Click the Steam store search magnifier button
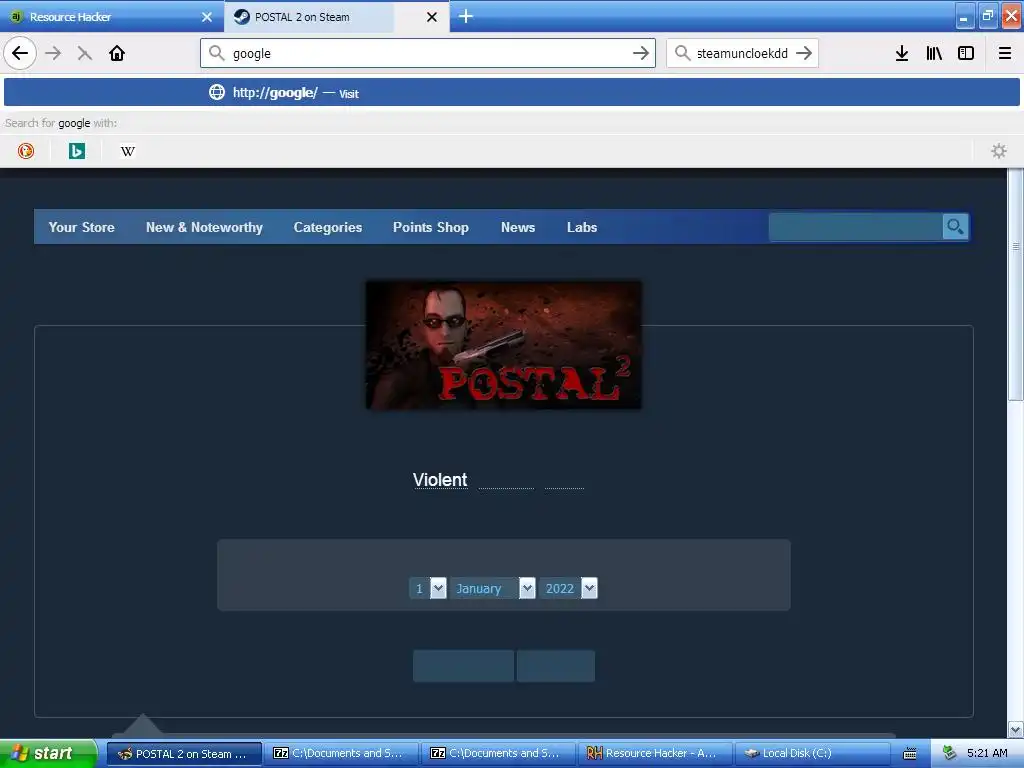 pos(955,227)
